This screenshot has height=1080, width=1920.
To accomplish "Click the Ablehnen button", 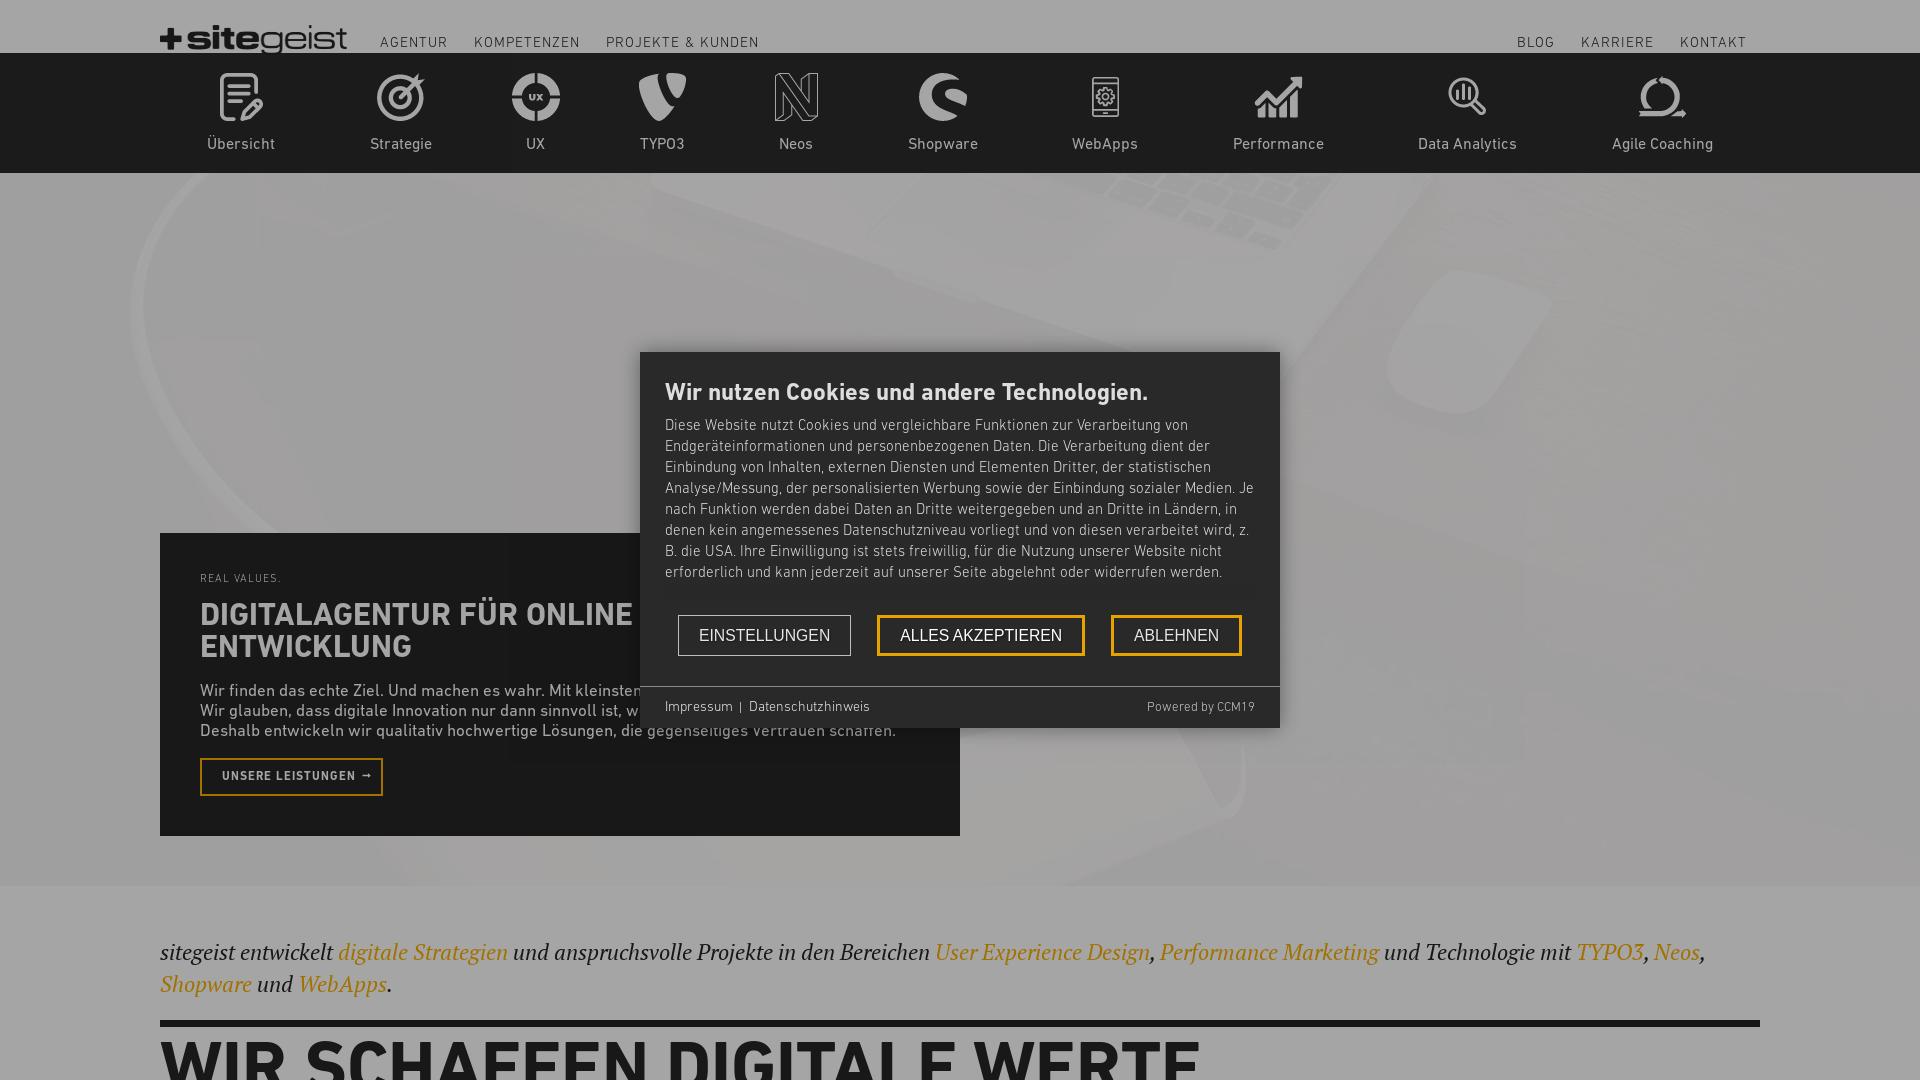I will (x=1176, y=636).
